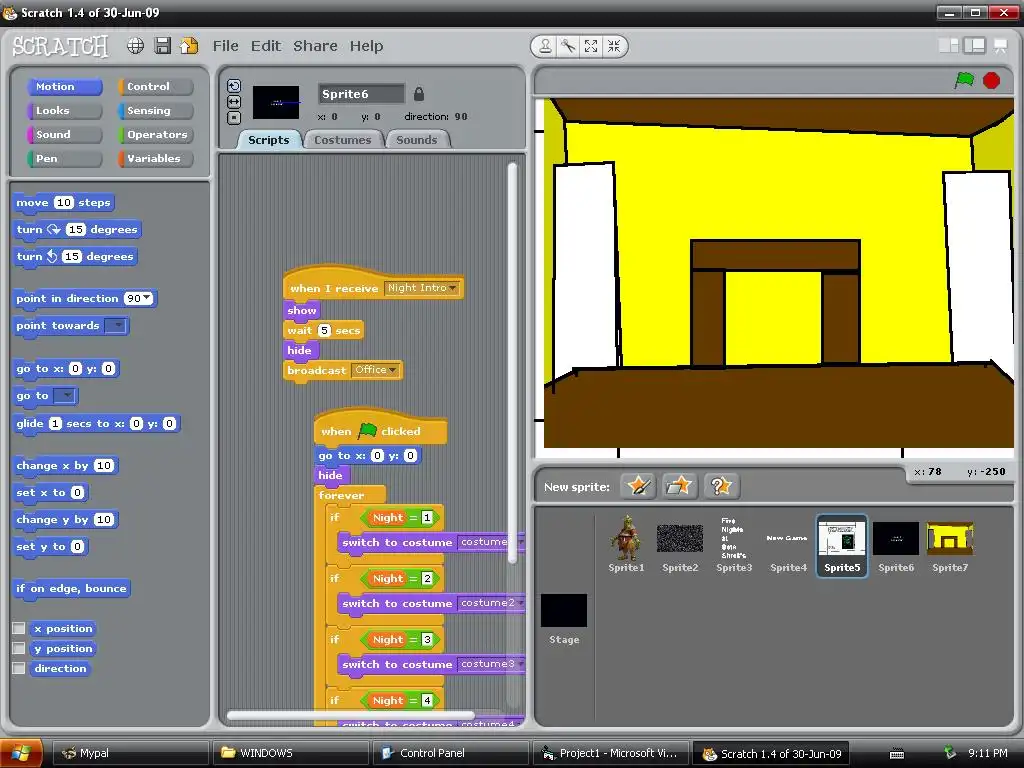This screenshot has height=768, width=1024.
Task: Select the delete scissors tool
Action: (568, 46)
